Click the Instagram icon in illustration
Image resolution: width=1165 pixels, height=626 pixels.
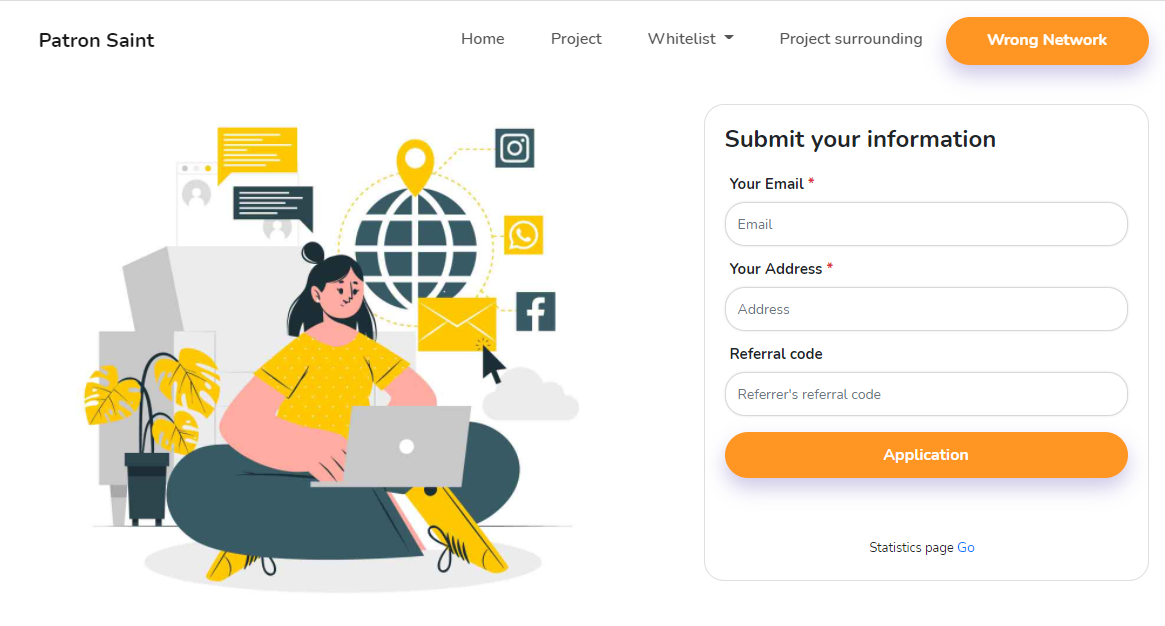click(x=514, y=148)
